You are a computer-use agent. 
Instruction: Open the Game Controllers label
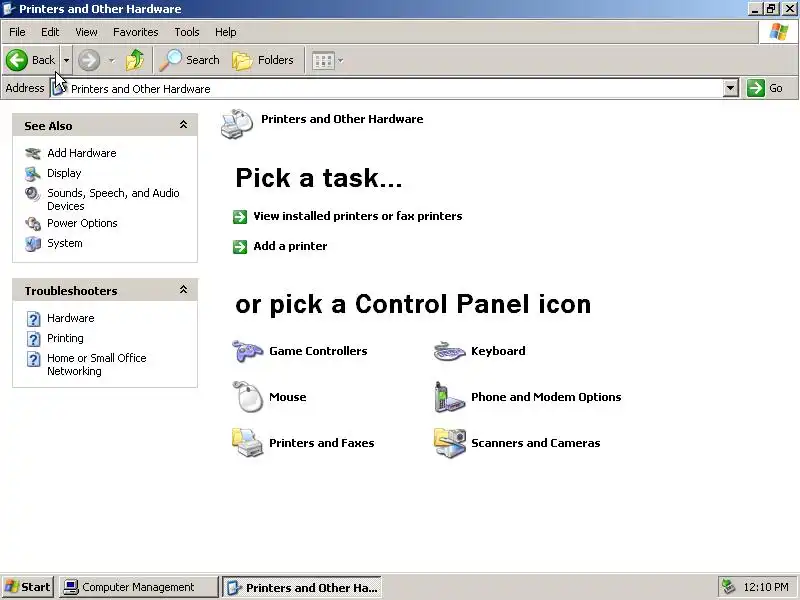point(318,351)
